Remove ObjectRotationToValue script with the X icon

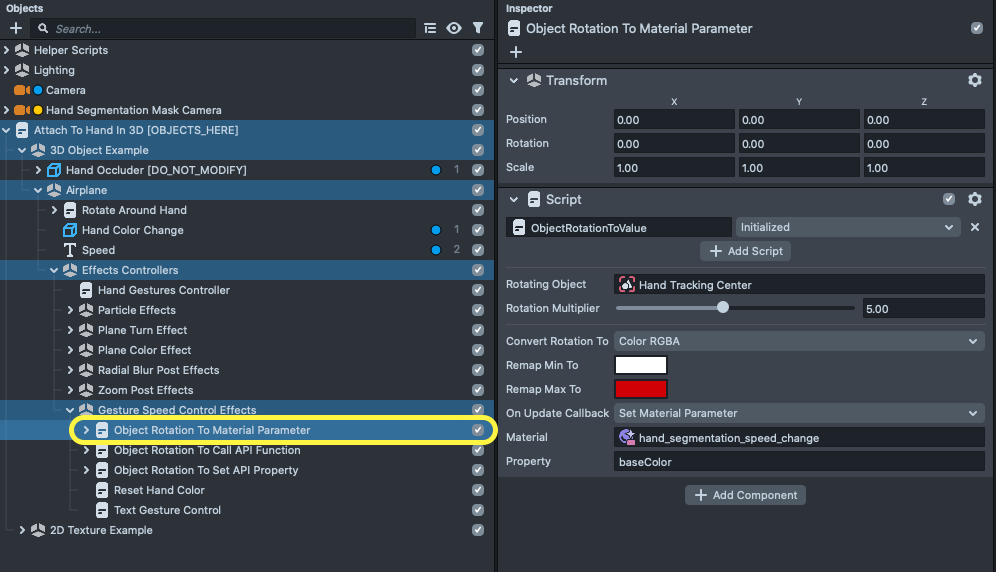click(975, 227)
